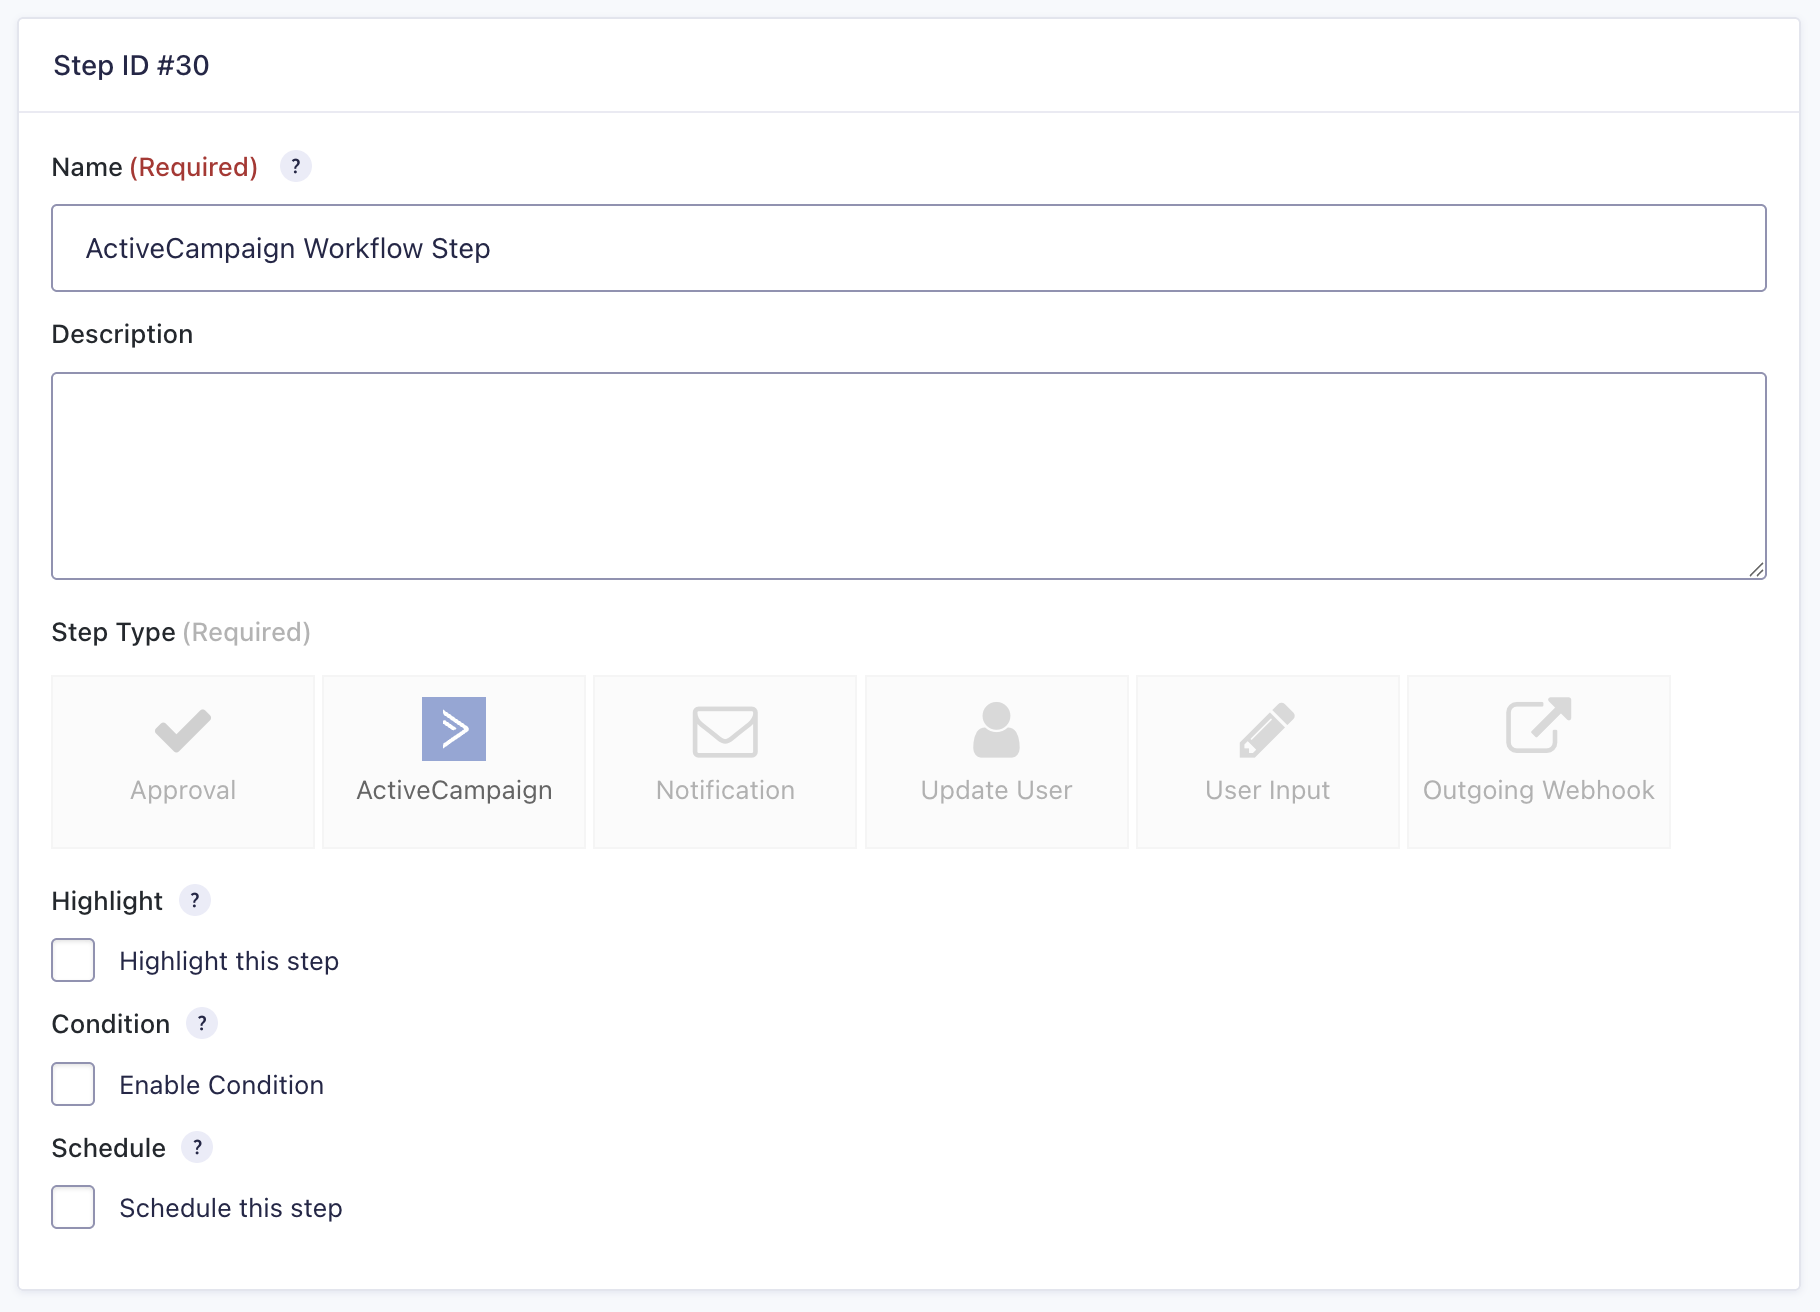Image resolution: width=1820 pixels, height=1312 pixels.
Task: Click the "Enable Condition" label text
Action: [x=221, y=1085]
